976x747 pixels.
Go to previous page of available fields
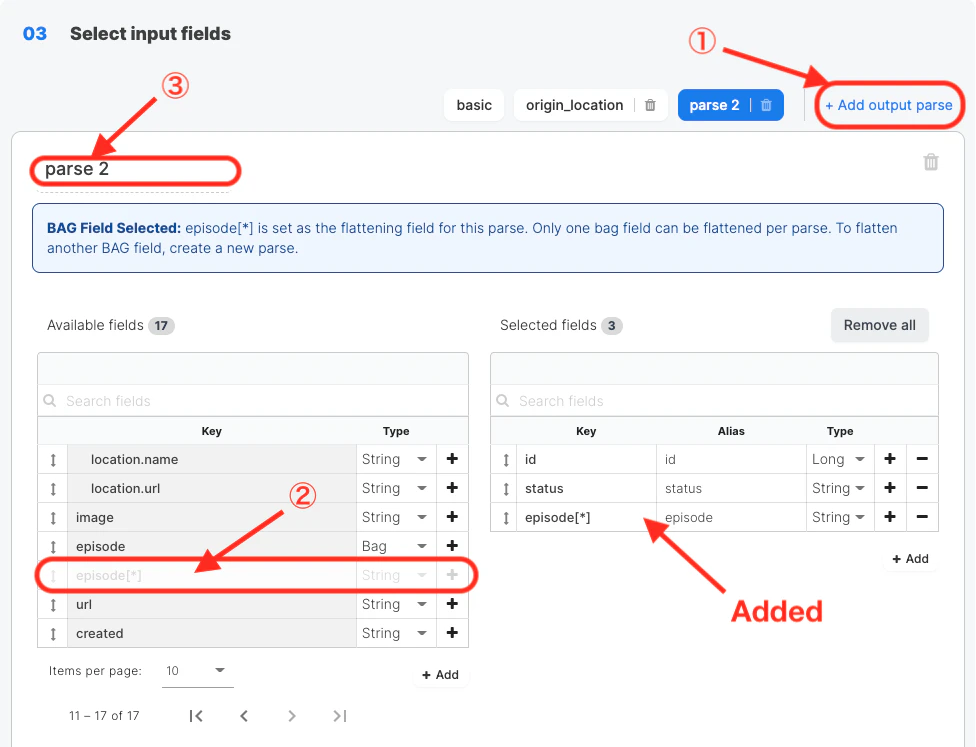click(244, 716)
